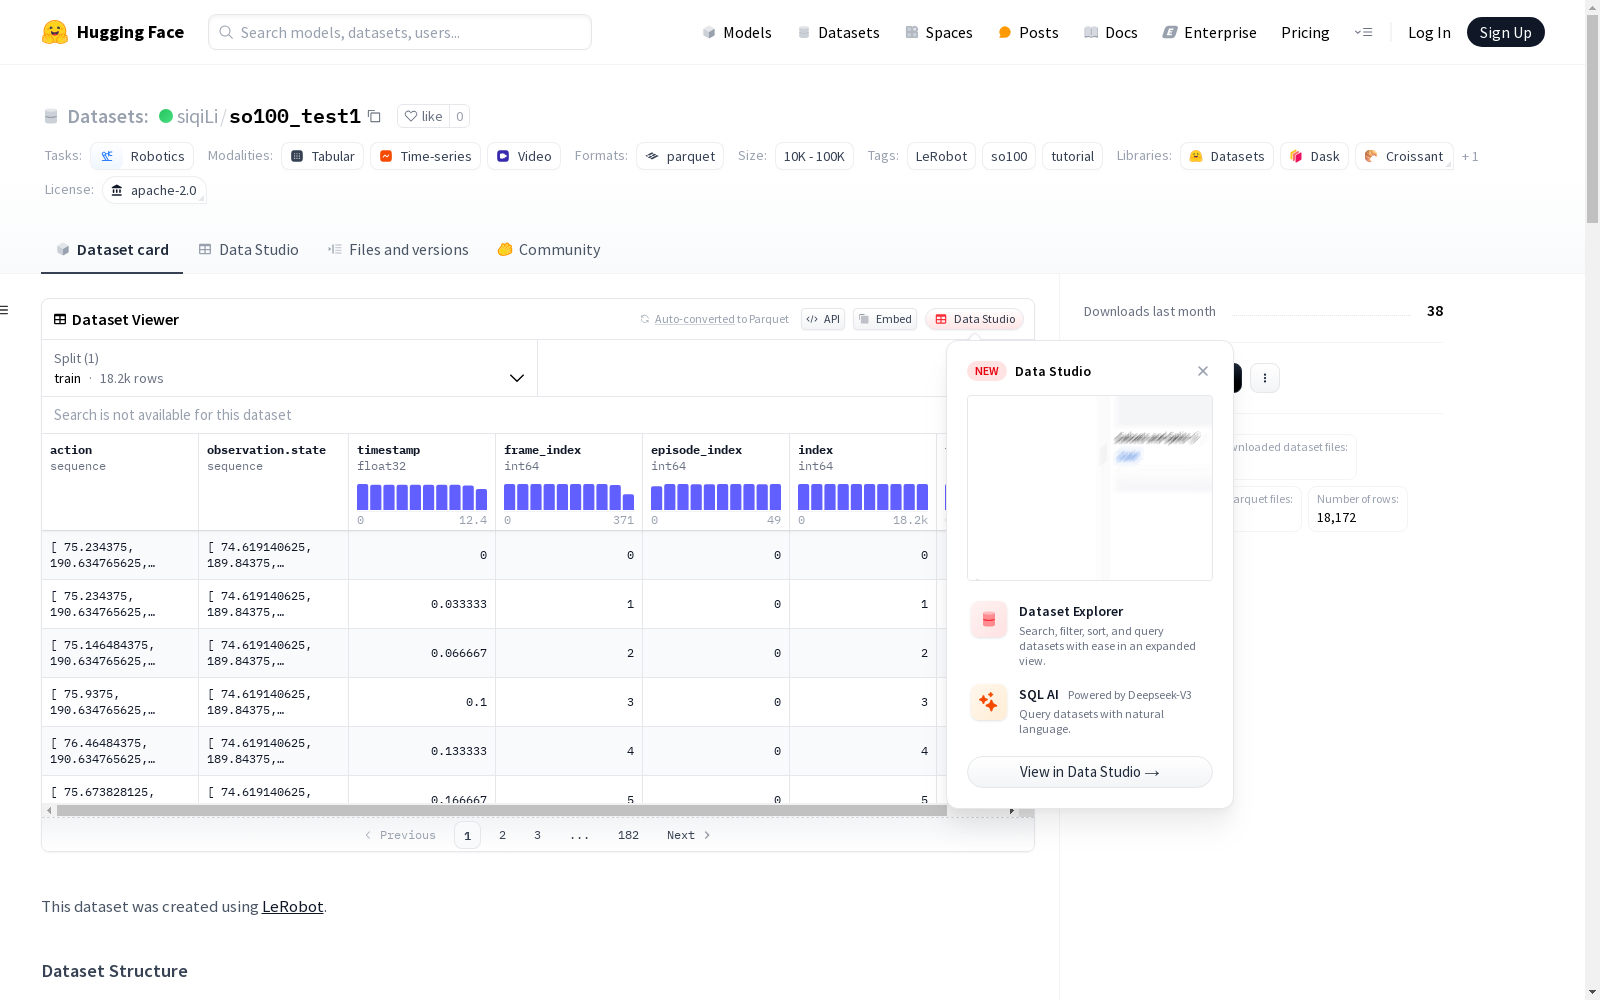Viewport: 1600px width, 1000px height.
Task: Click Next page in pagination
Action: coord(688,835)
